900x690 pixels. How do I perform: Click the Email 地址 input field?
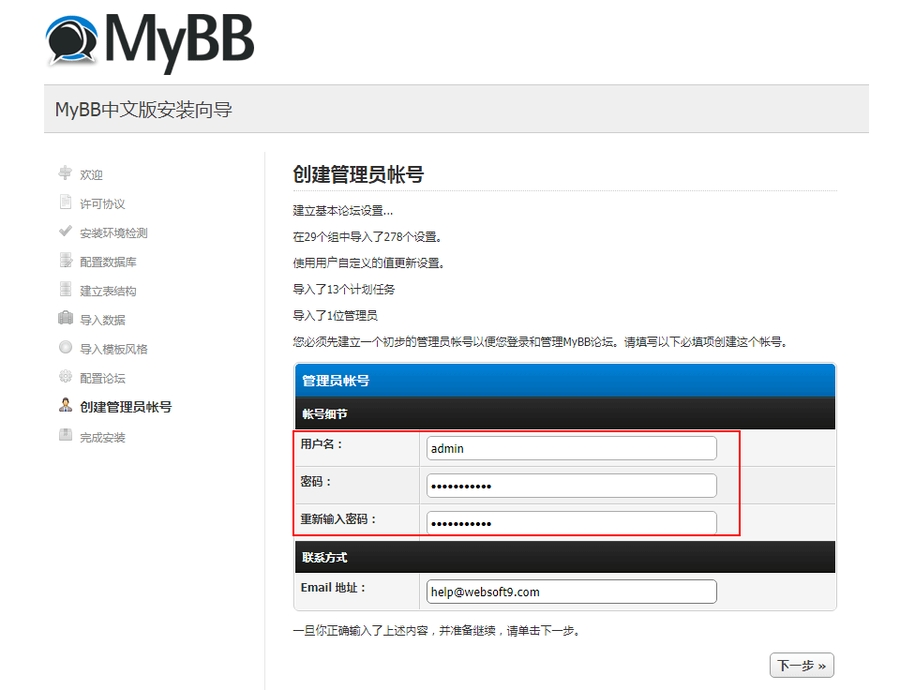click(x=571, y=591)
